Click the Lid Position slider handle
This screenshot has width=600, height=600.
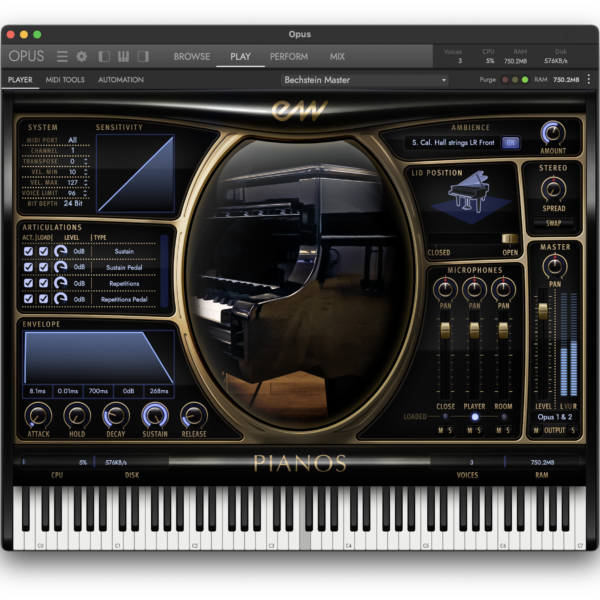click(510, 239)
